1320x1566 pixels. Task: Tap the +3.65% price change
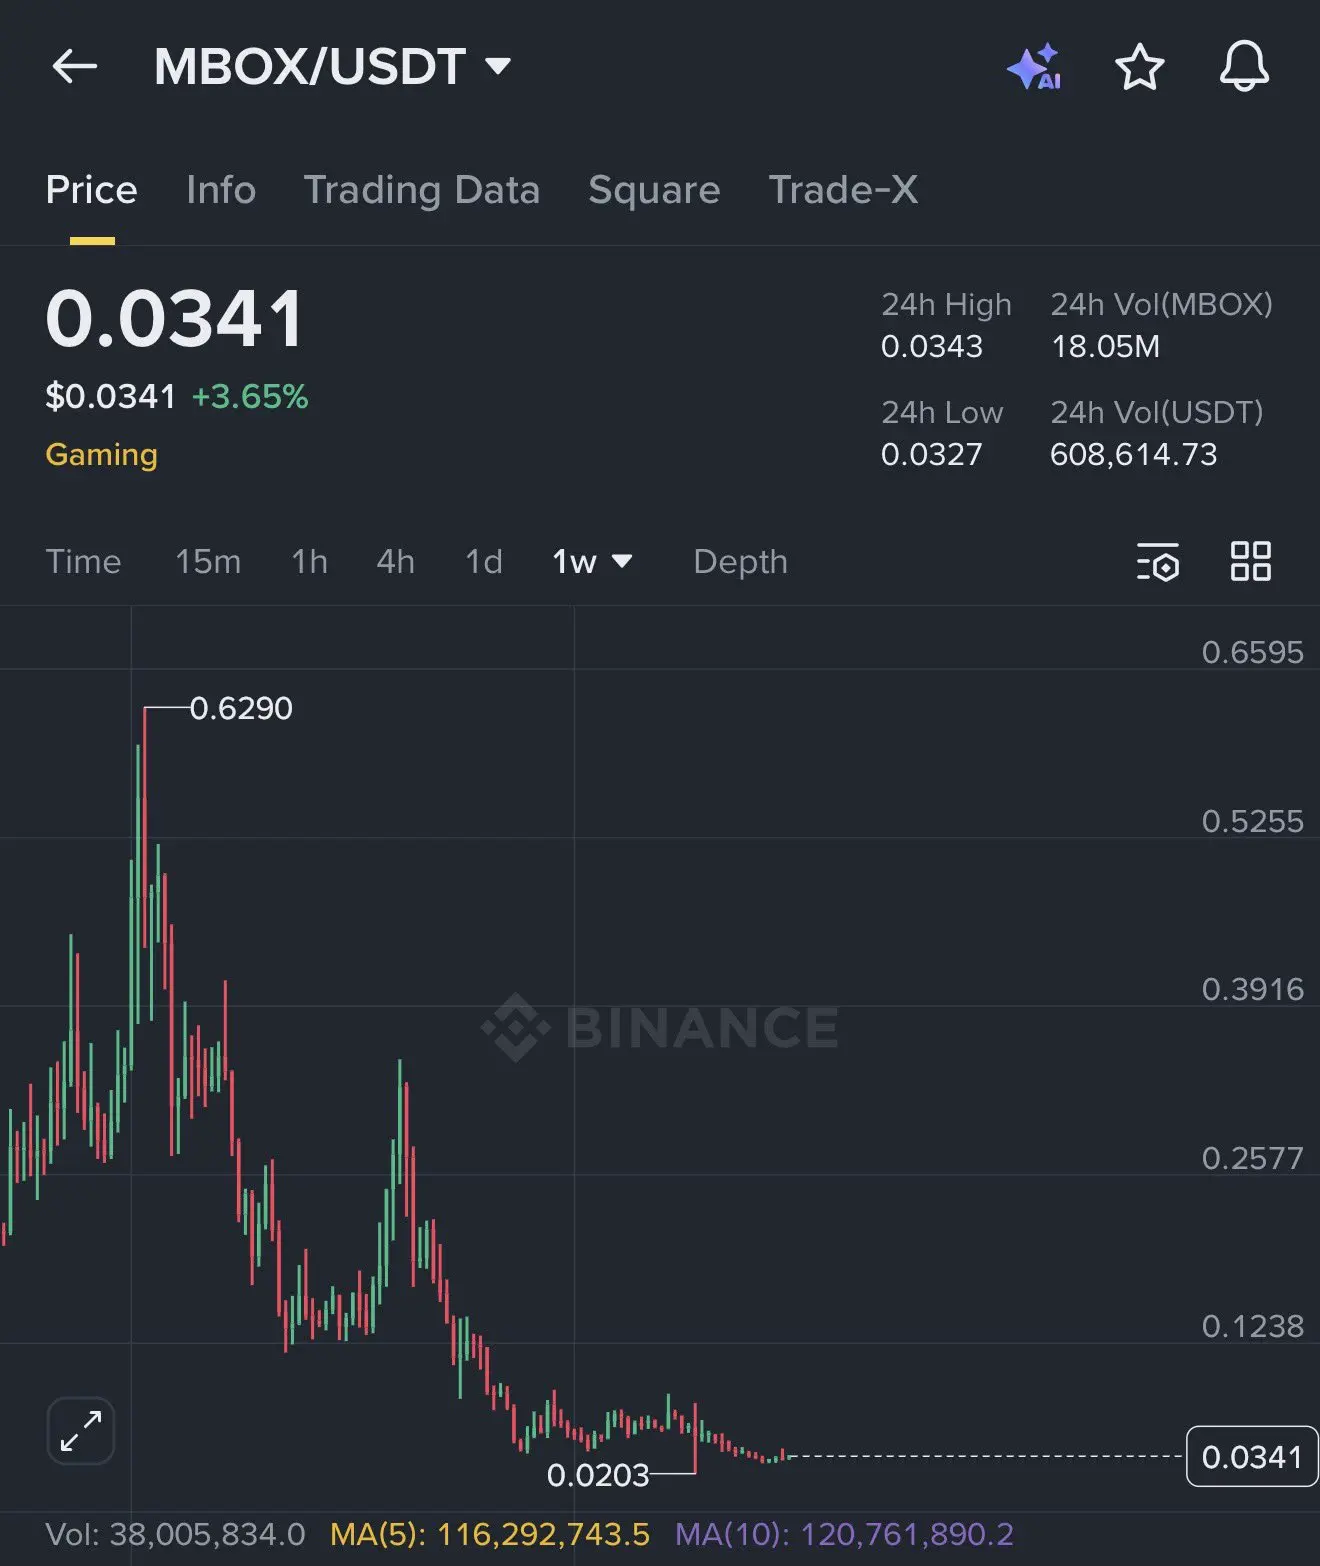[x=250, y=397]
